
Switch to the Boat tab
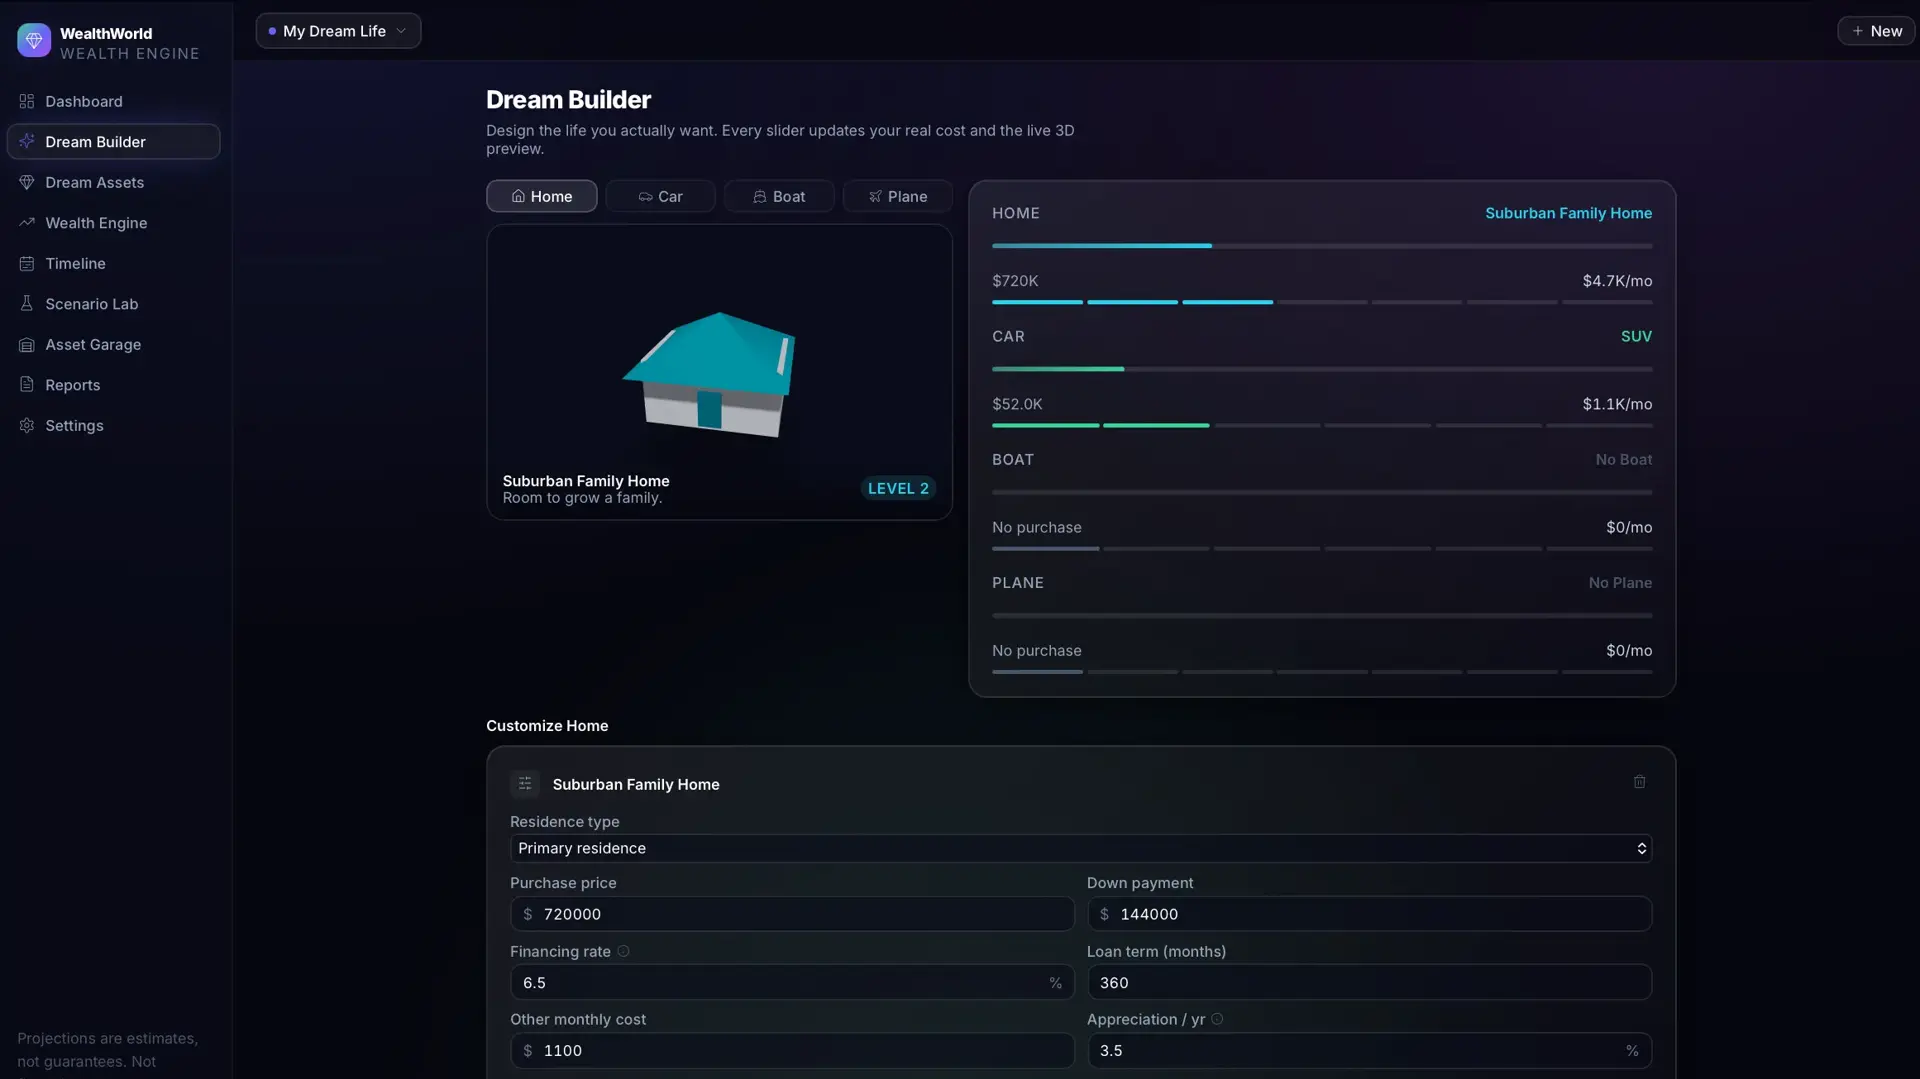pyautogui.click(x=778, y=196)
